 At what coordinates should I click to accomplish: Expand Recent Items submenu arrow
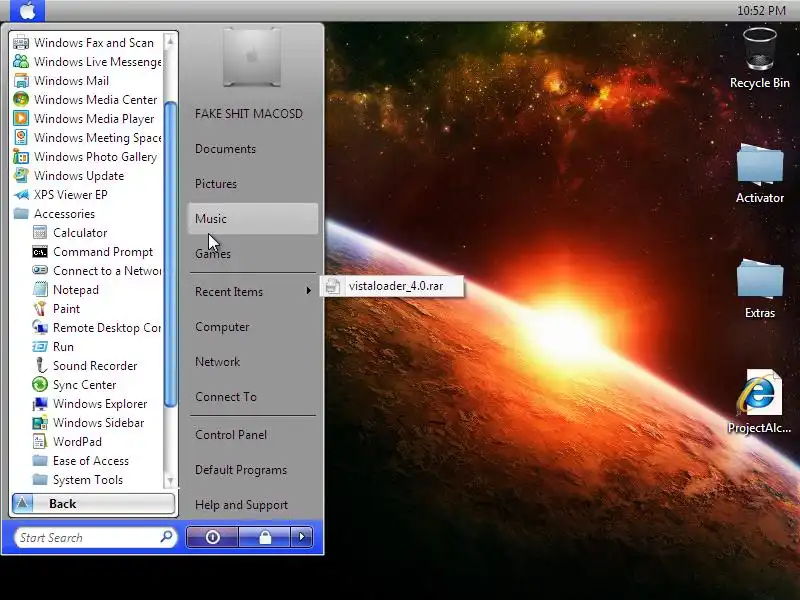(x=308, y=291)
